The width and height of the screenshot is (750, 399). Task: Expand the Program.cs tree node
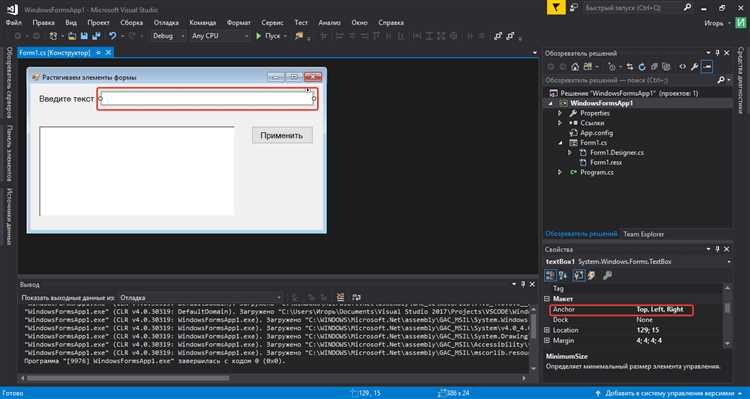pyautogui.click(x=560, y=172)
